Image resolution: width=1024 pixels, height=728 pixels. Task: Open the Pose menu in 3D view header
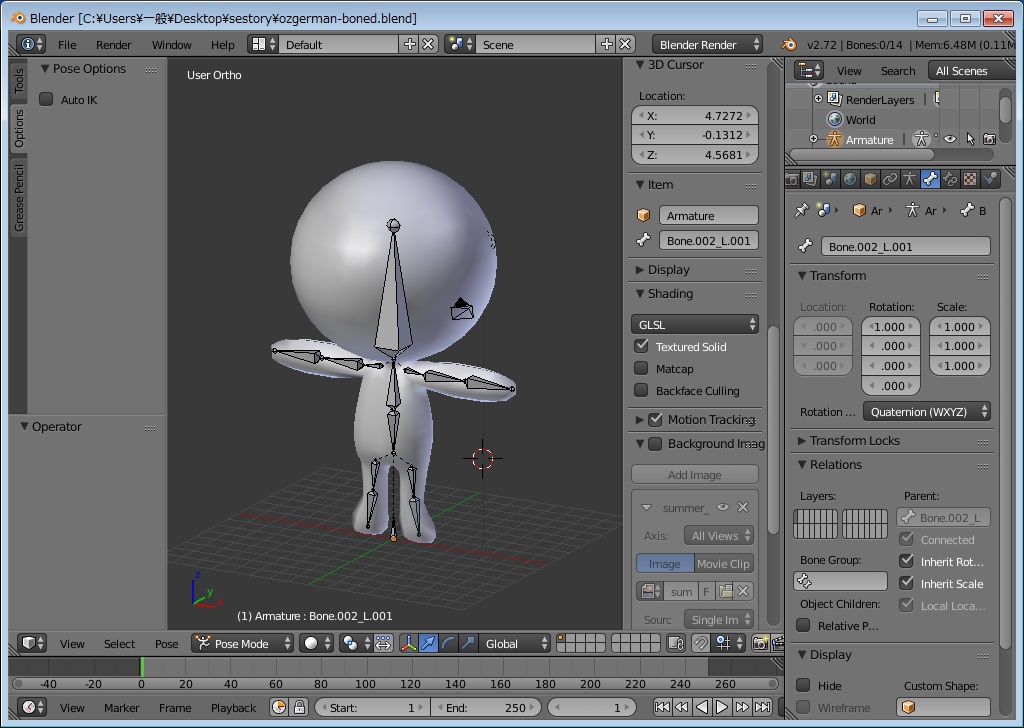click(167, 644)
